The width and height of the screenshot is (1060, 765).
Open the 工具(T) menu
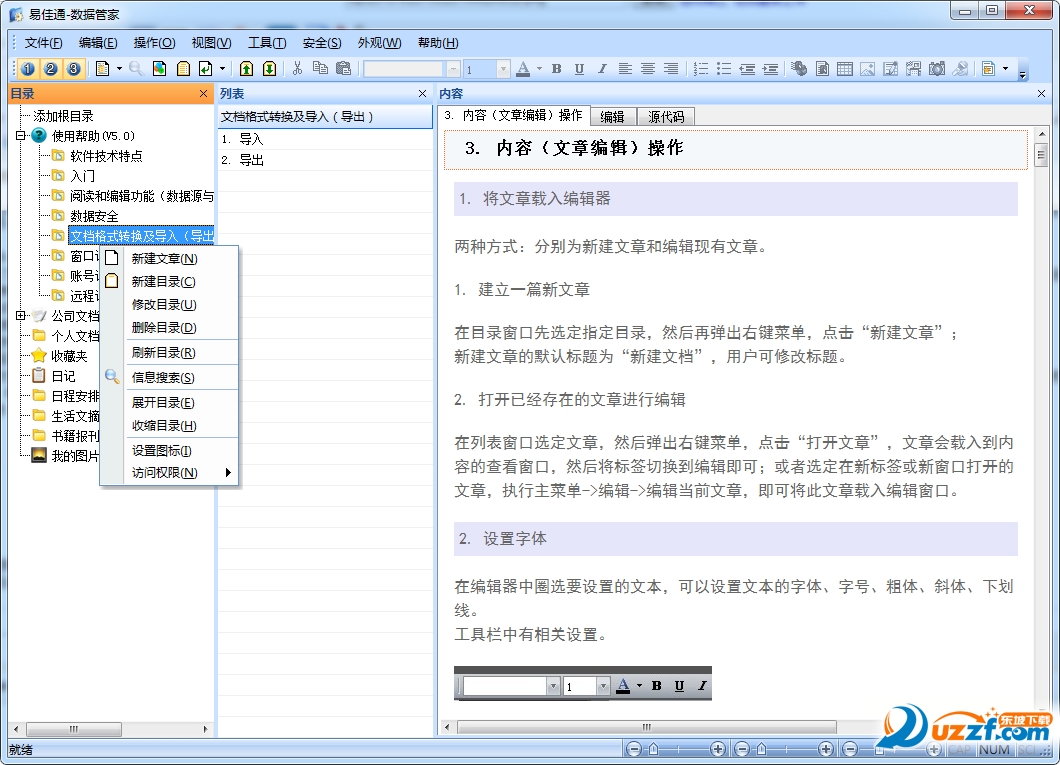tap(267, 43)
